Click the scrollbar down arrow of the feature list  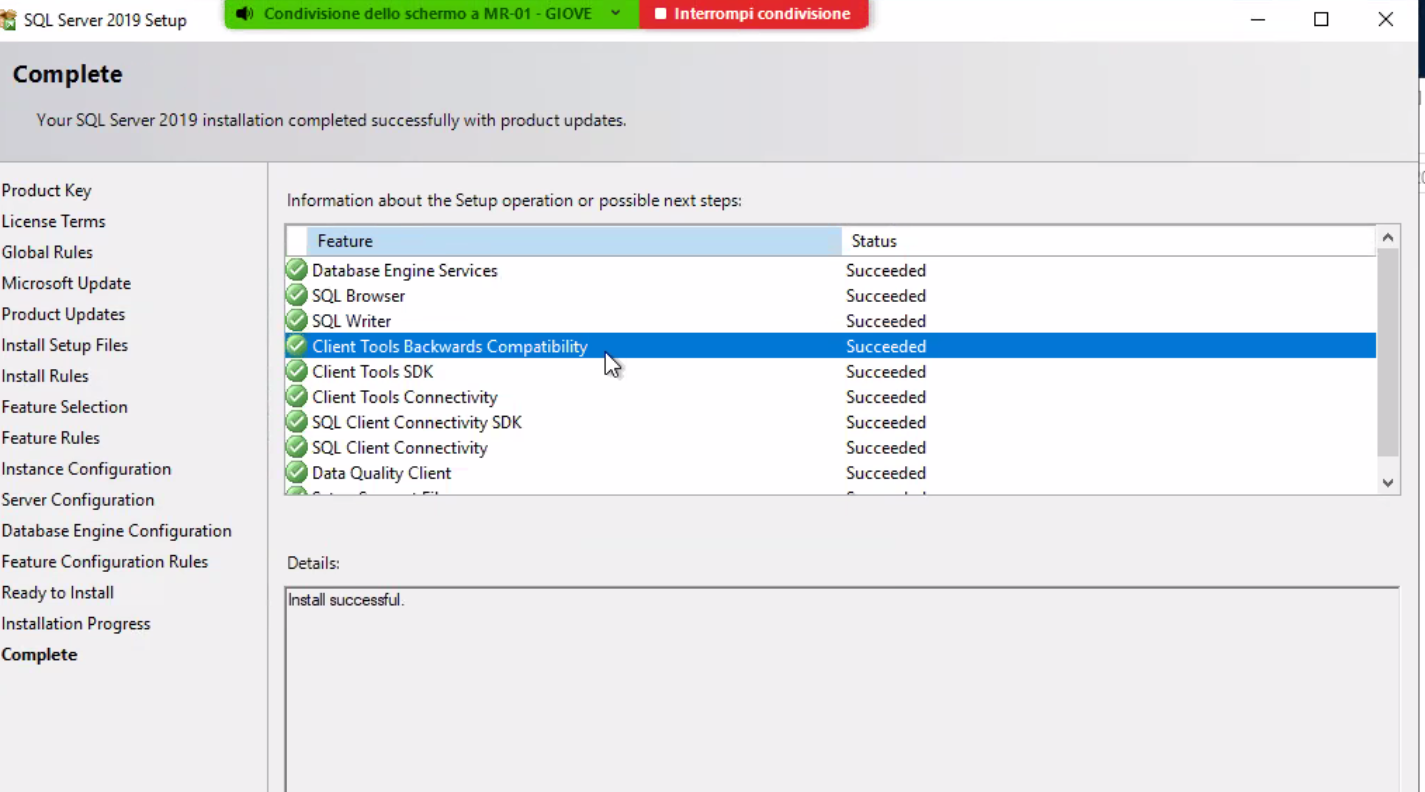[x=1388, y=482]
